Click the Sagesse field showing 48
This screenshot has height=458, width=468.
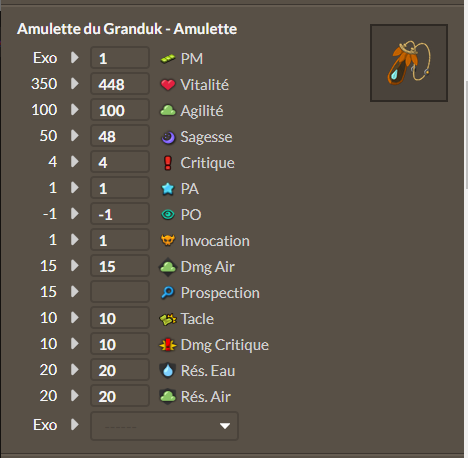(120, 136)
